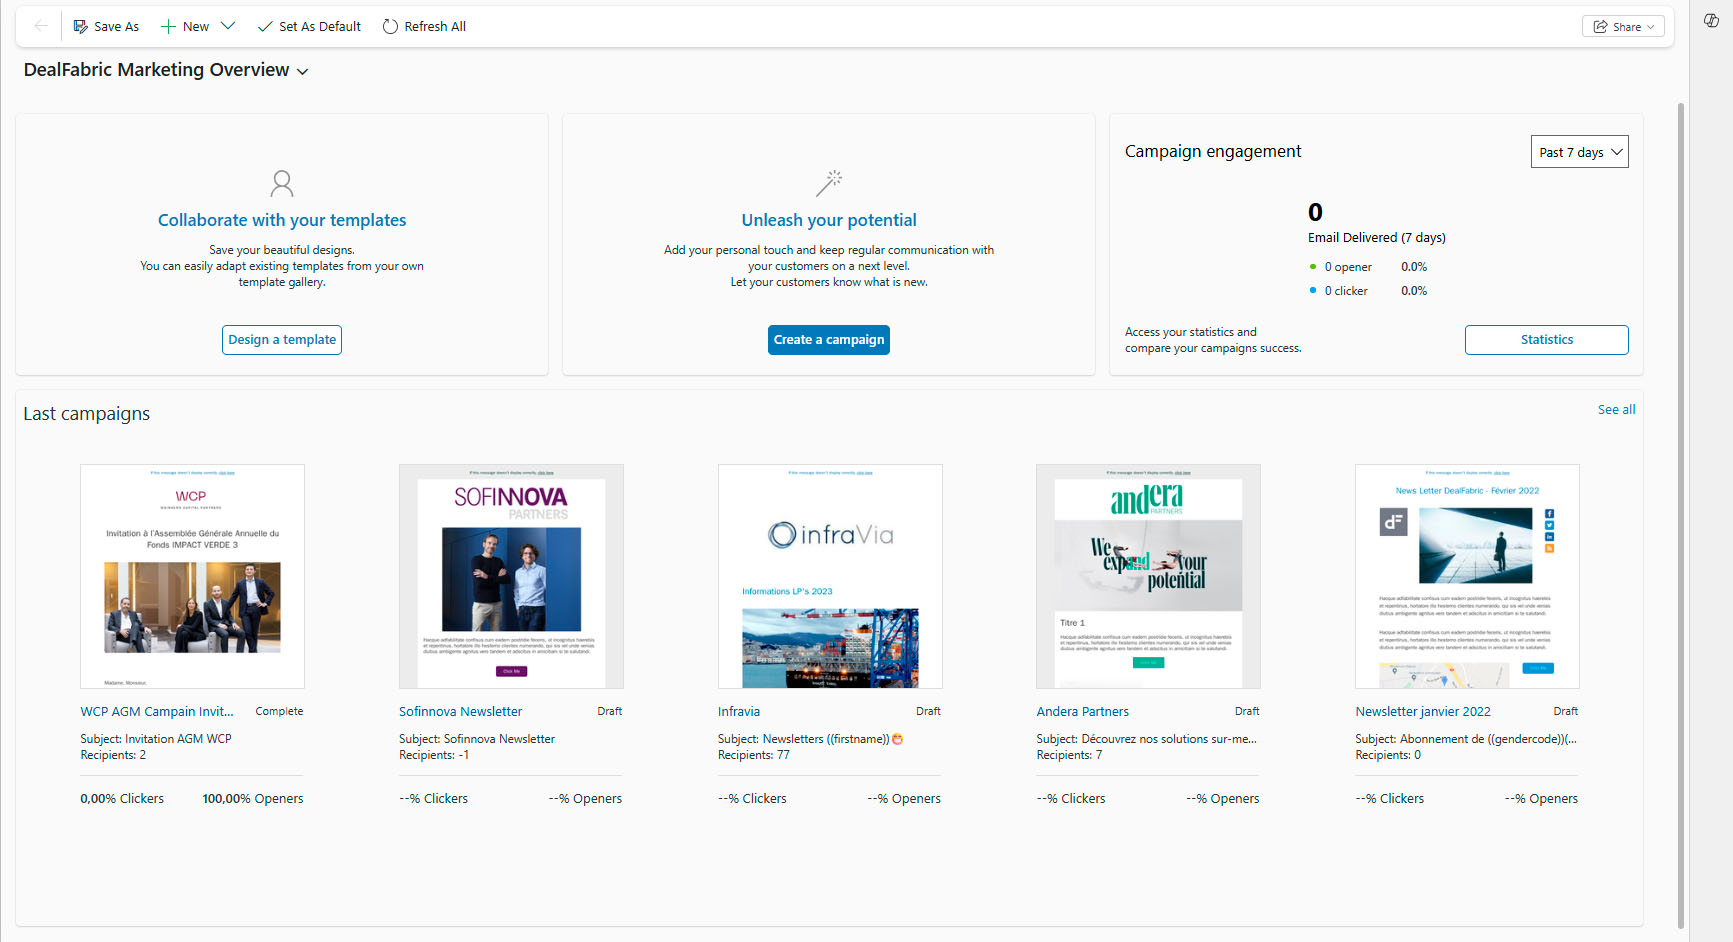Click the vertical scrollbar on the right
Image resolution: width=1733 pixels, height=942 pixels.
pyautogui.click(x=1681, y=515)
